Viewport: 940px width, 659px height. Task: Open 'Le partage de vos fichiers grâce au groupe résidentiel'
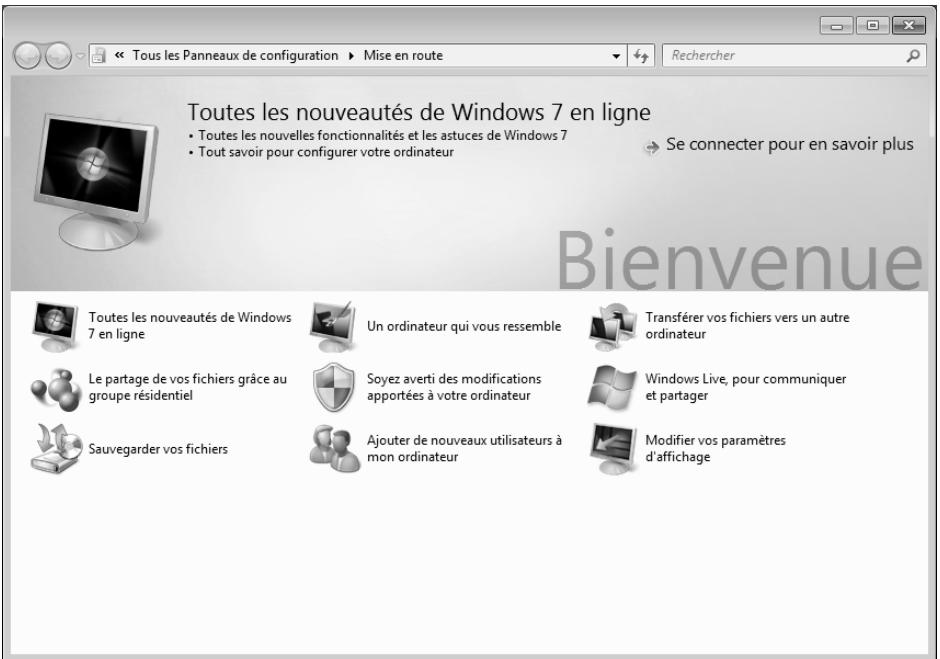[x=188, y=387]
